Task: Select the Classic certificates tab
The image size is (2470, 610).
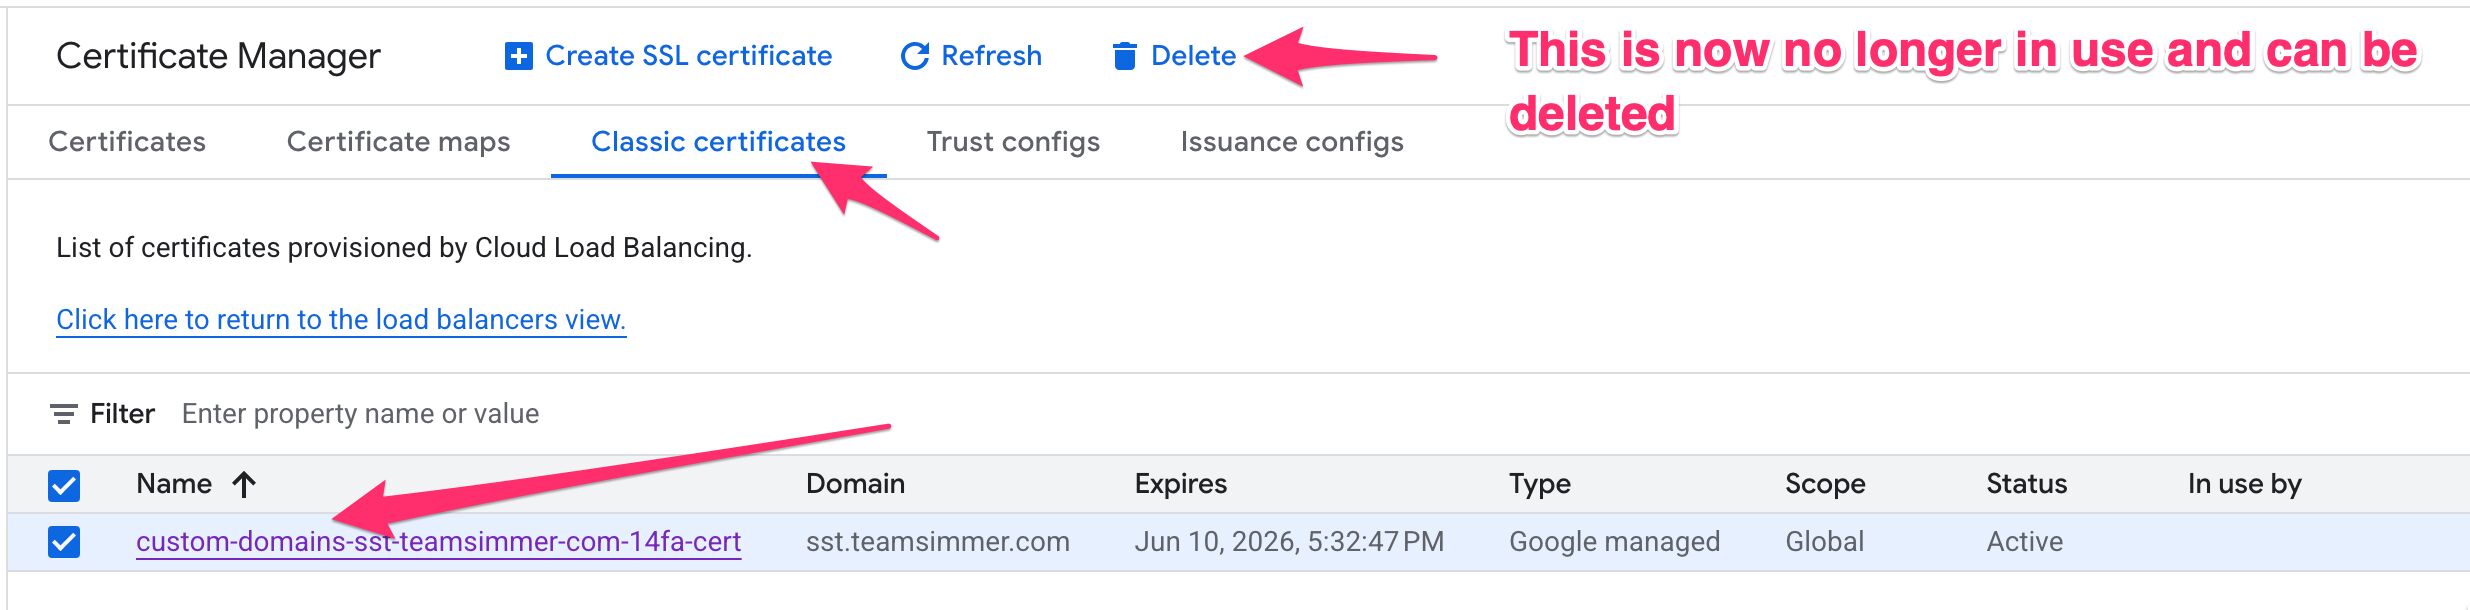Action: point(718,142)
